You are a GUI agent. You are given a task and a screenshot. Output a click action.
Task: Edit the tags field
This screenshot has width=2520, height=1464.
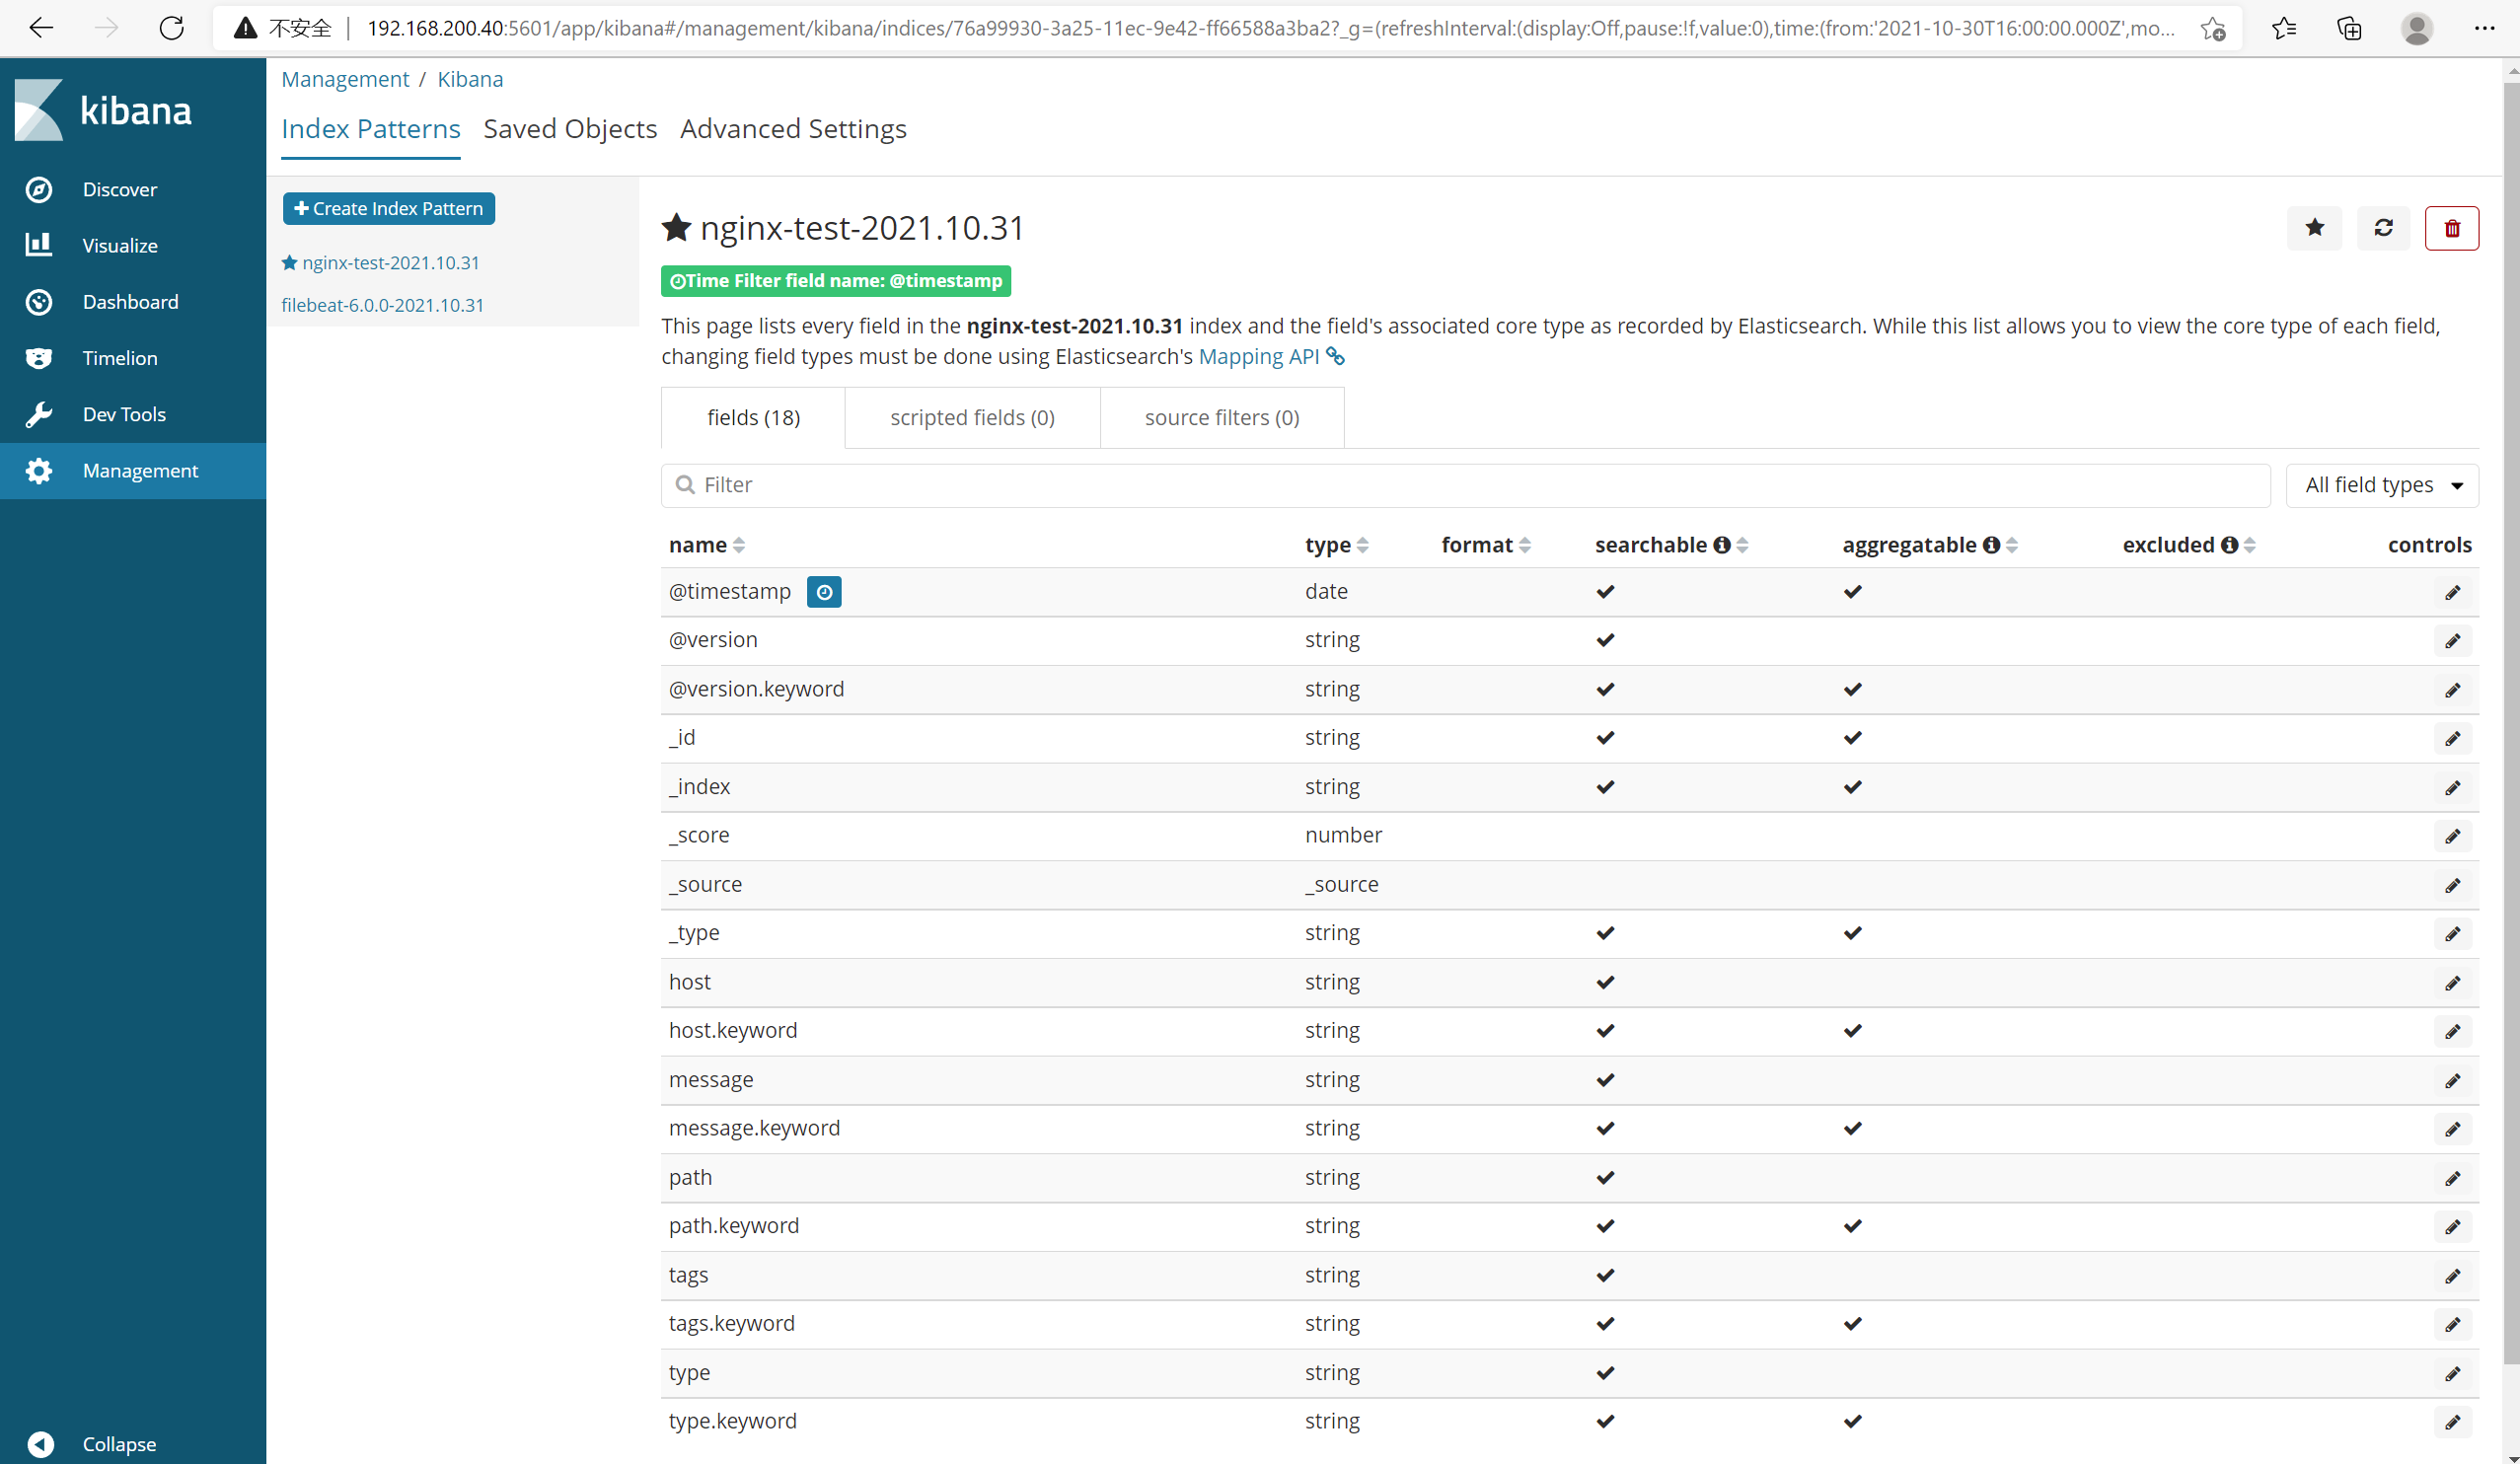coord(2452,1276)
